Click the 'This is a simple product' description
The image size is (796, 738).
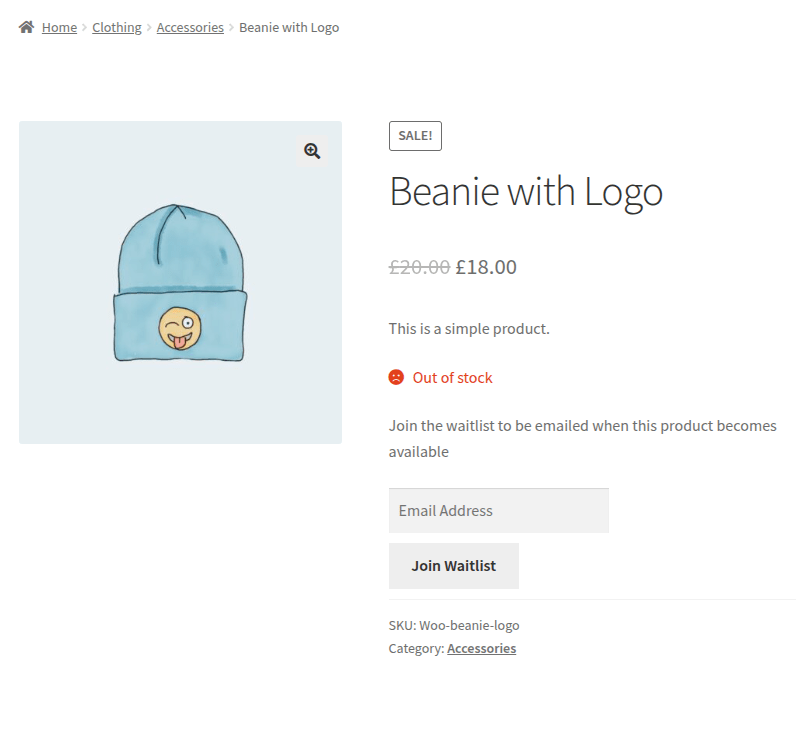[469, 328]
